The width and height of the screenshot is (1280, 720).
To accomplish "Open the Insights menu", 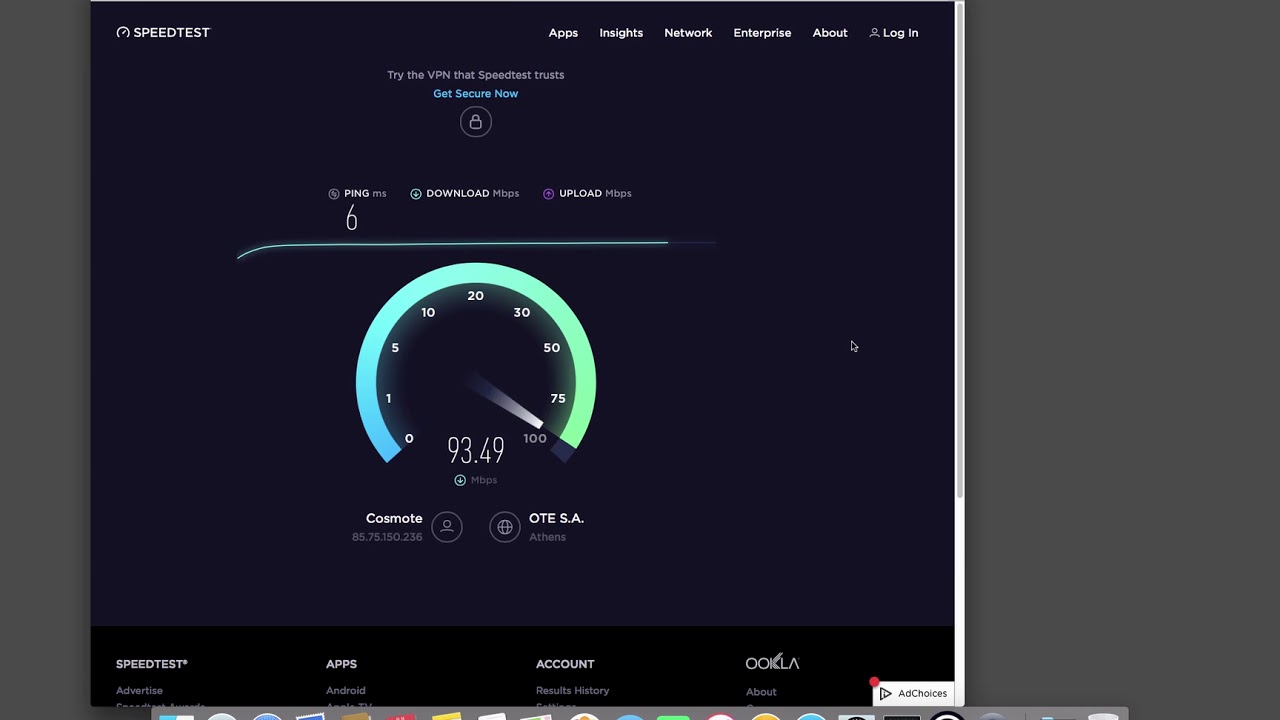I will pyautogui.click(x=621, y=33).
